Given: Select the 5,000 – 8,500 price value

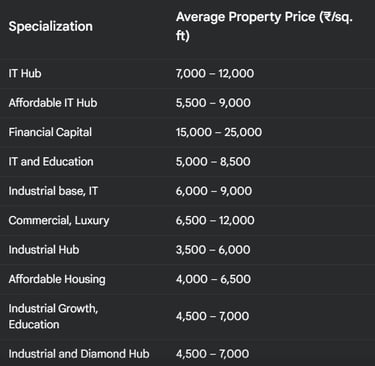Looking at the screenshot, I should [x=213, y=161].
